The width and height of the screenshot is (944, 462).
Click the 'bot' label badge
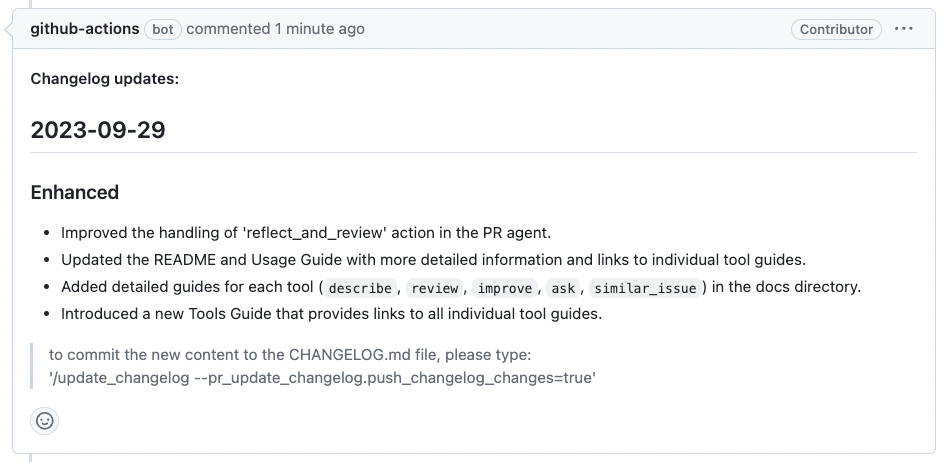[163, 29]
